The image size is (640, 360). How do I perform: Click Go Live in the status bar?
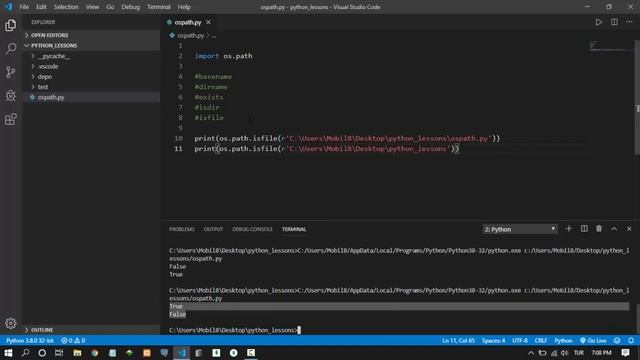tap(593, 340)
